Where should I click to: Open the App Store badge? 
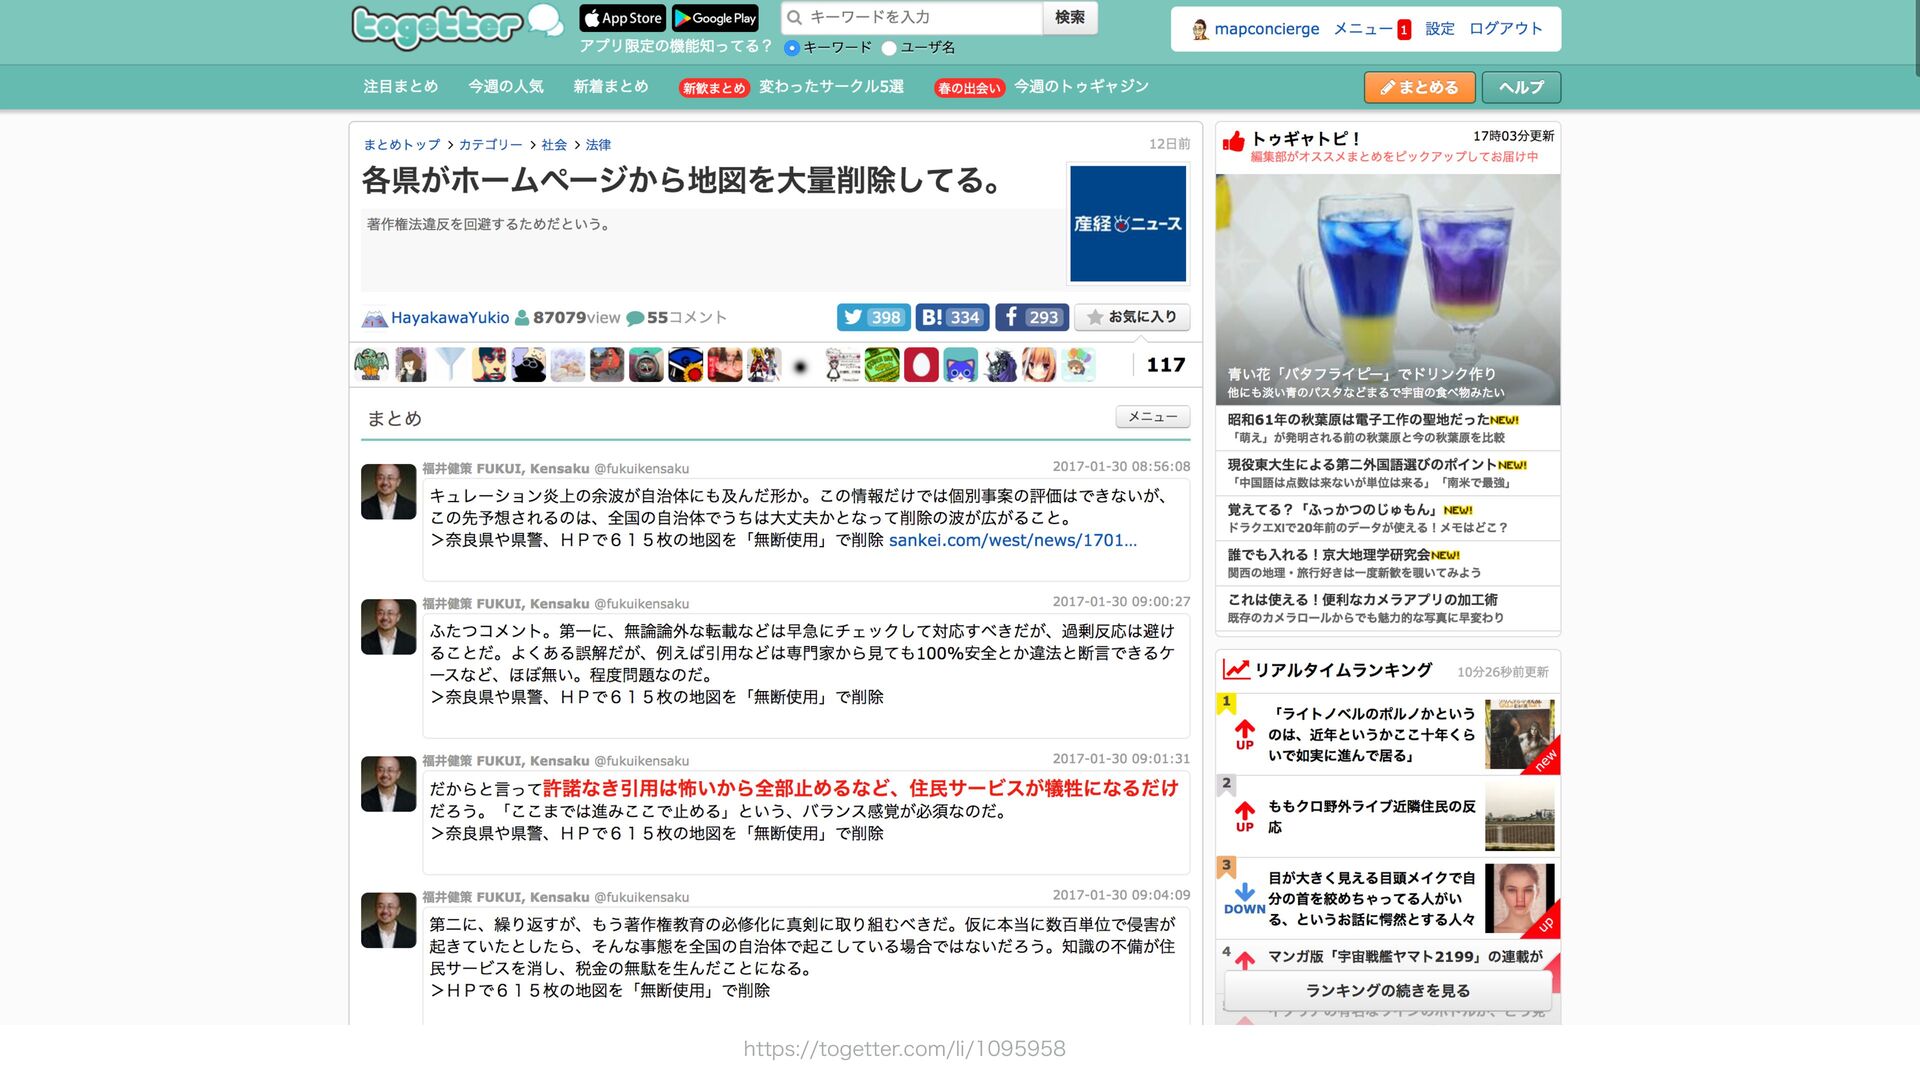point(622,18)
